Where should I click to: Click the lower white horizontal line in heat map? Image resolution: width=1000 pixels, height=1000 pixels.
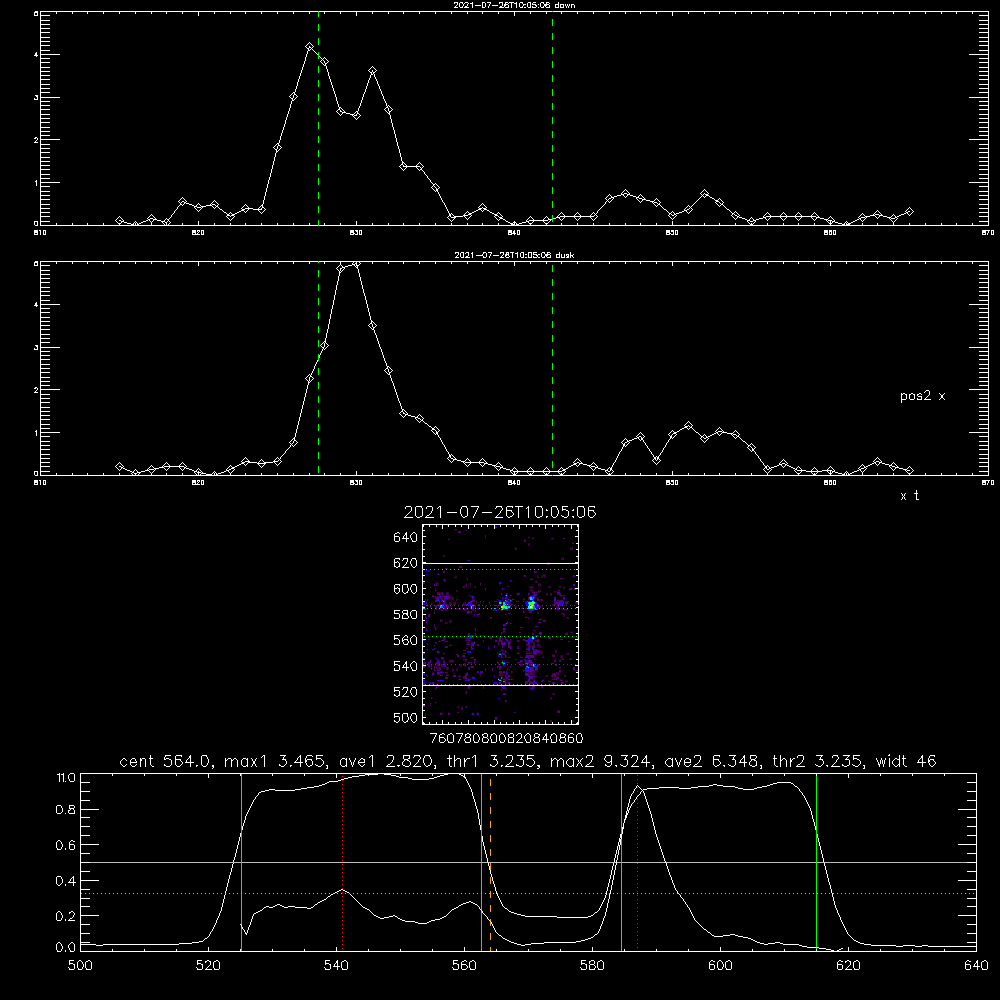tap(501, 685)
